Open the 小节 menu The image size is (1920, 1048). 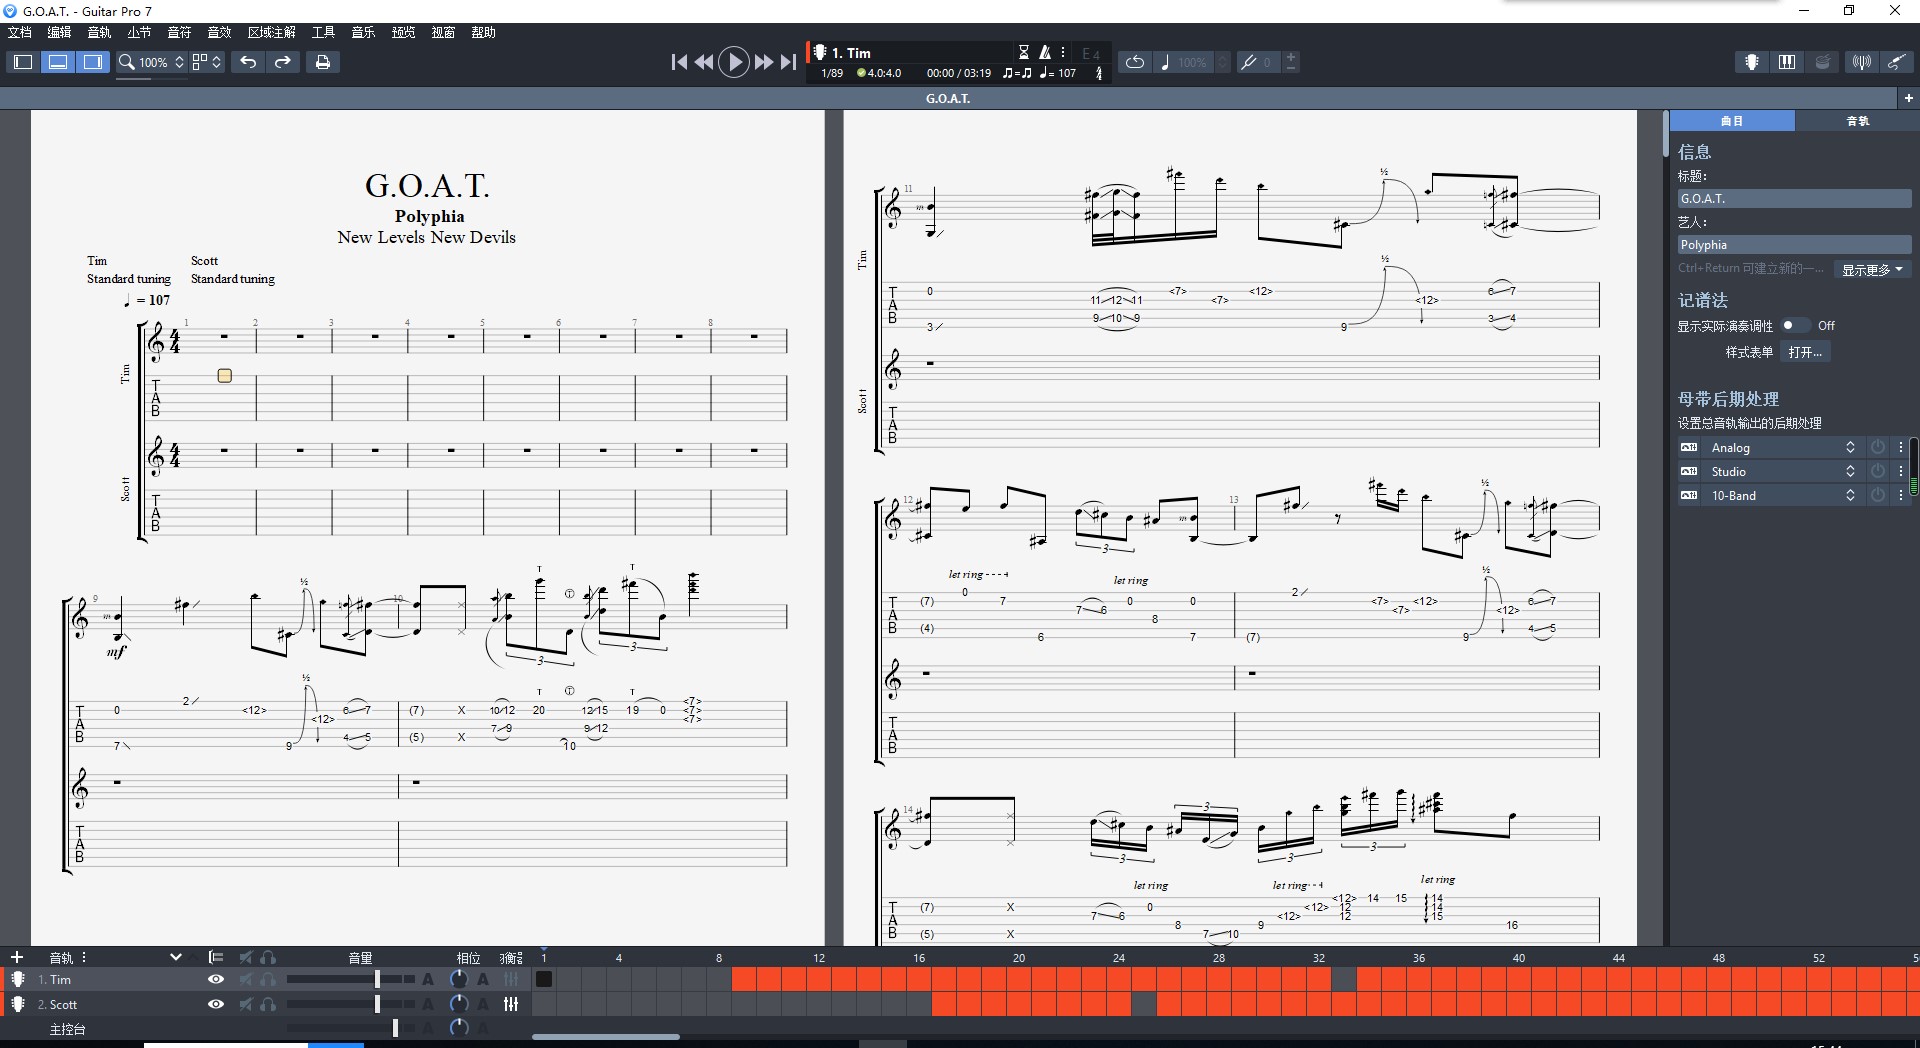point(139,32)
